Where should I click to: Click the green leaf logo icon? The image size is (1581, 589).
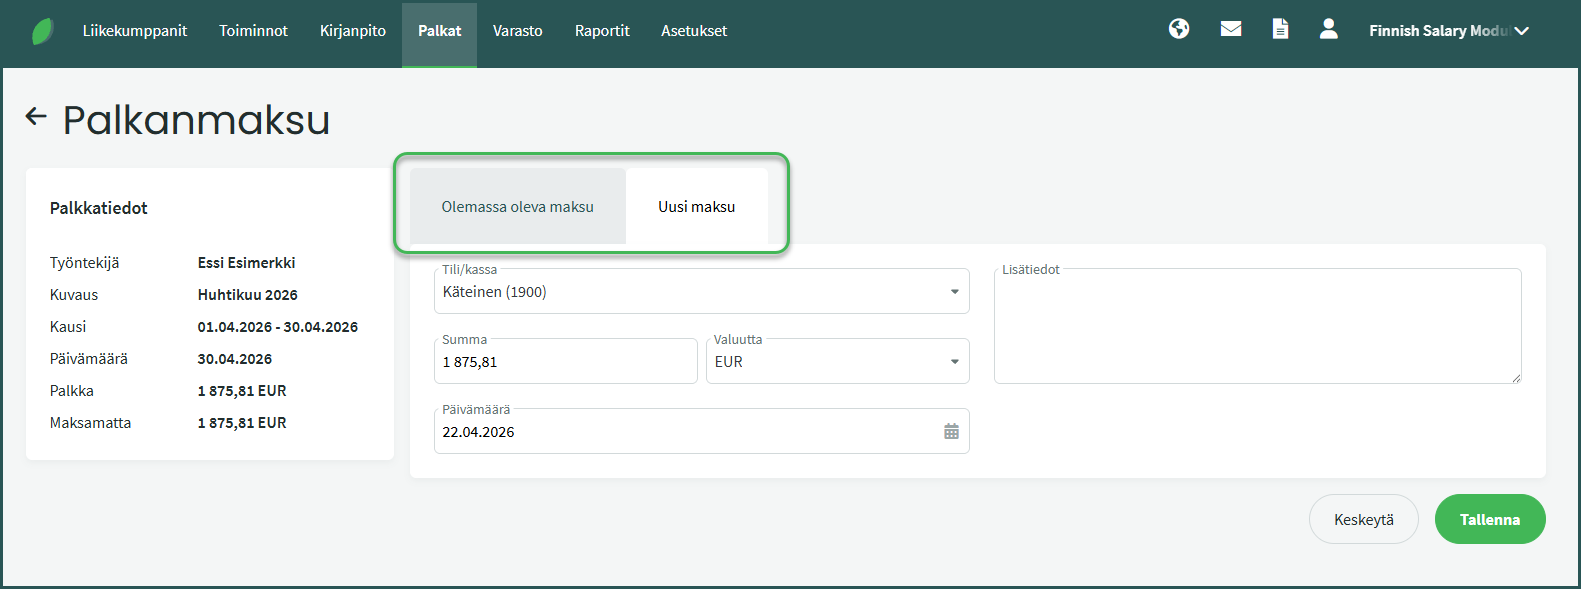(x=42, y=31)
